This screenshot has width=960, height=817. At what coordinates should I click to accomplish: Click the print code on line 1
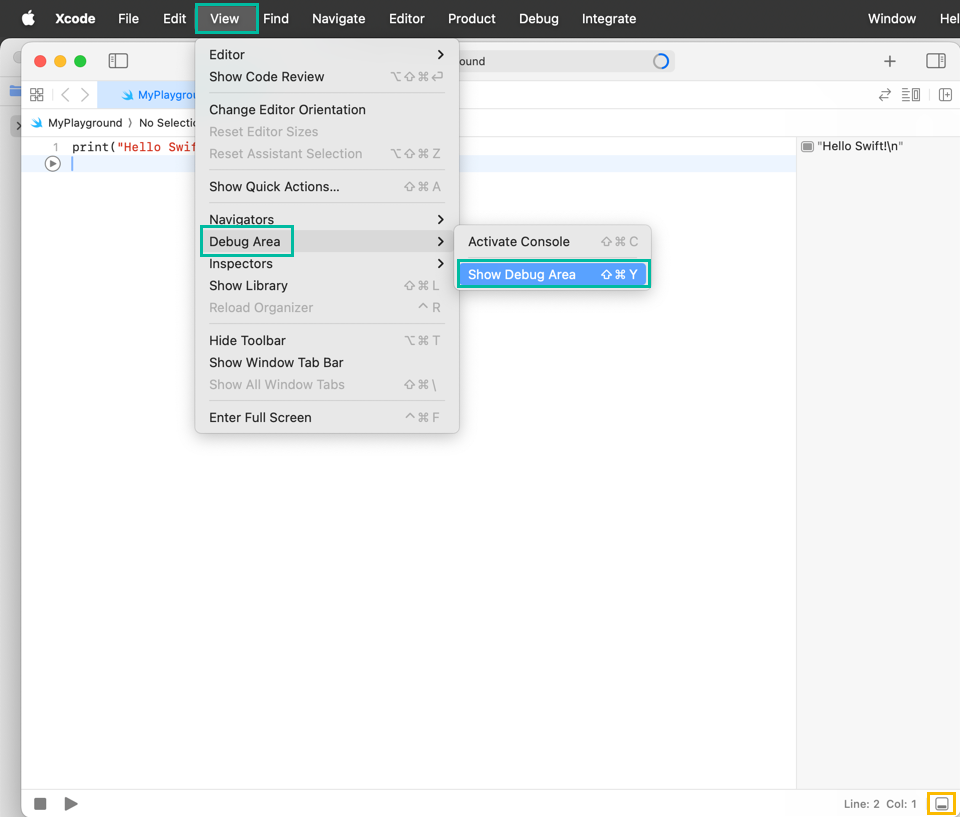(133, 147)
